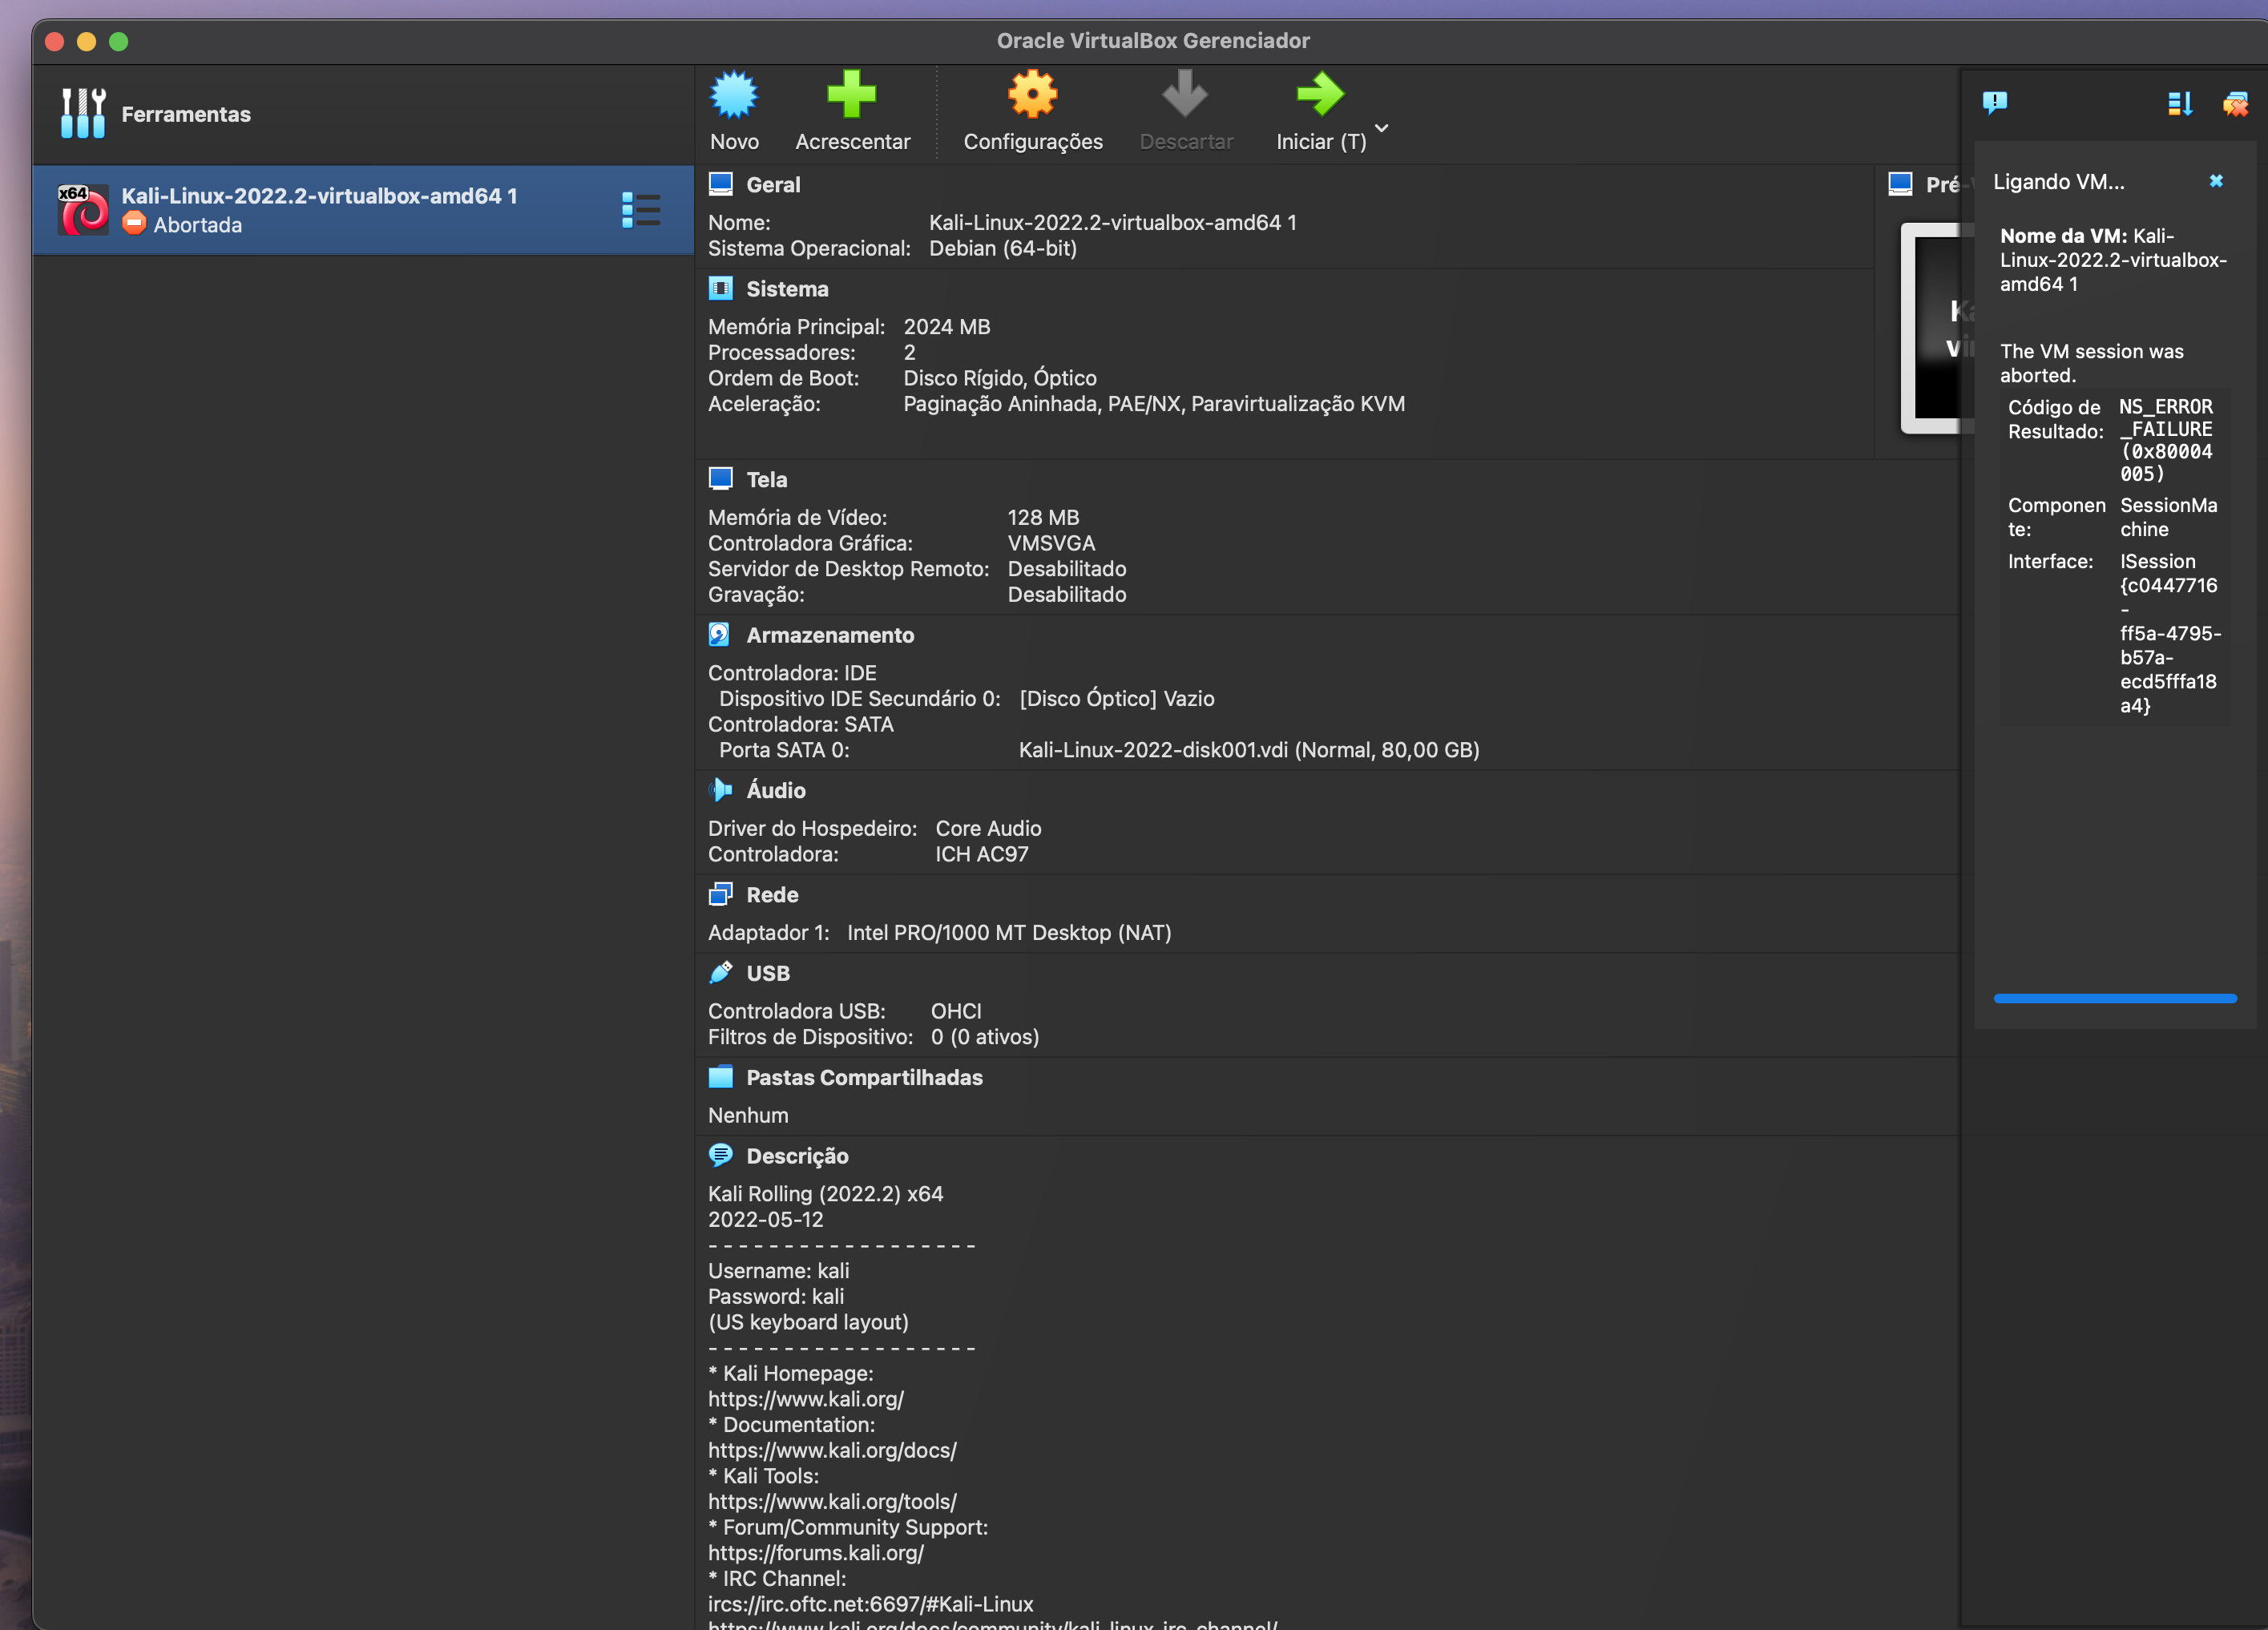
Task: Click the Acrescentar add VM icon
Action: tap(851, 95)
